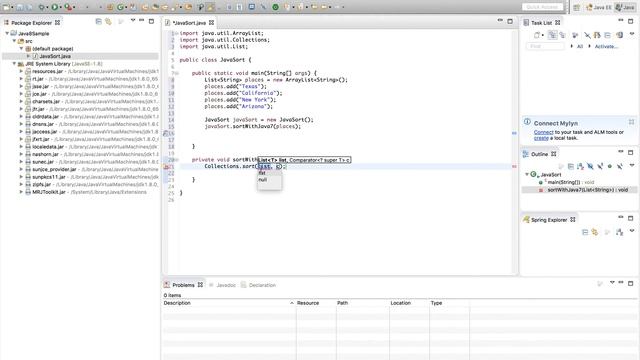Toggle Hide Completed Tasks in Task List
The height and width of the screenshot is (360, 640).
587,35
